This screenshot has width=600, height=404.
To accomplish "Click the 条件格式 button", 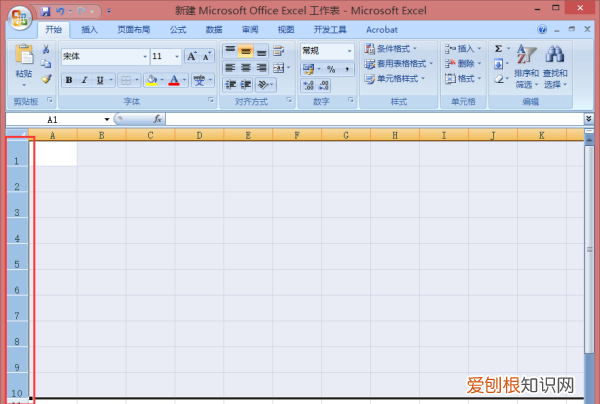I will [390, 49].
